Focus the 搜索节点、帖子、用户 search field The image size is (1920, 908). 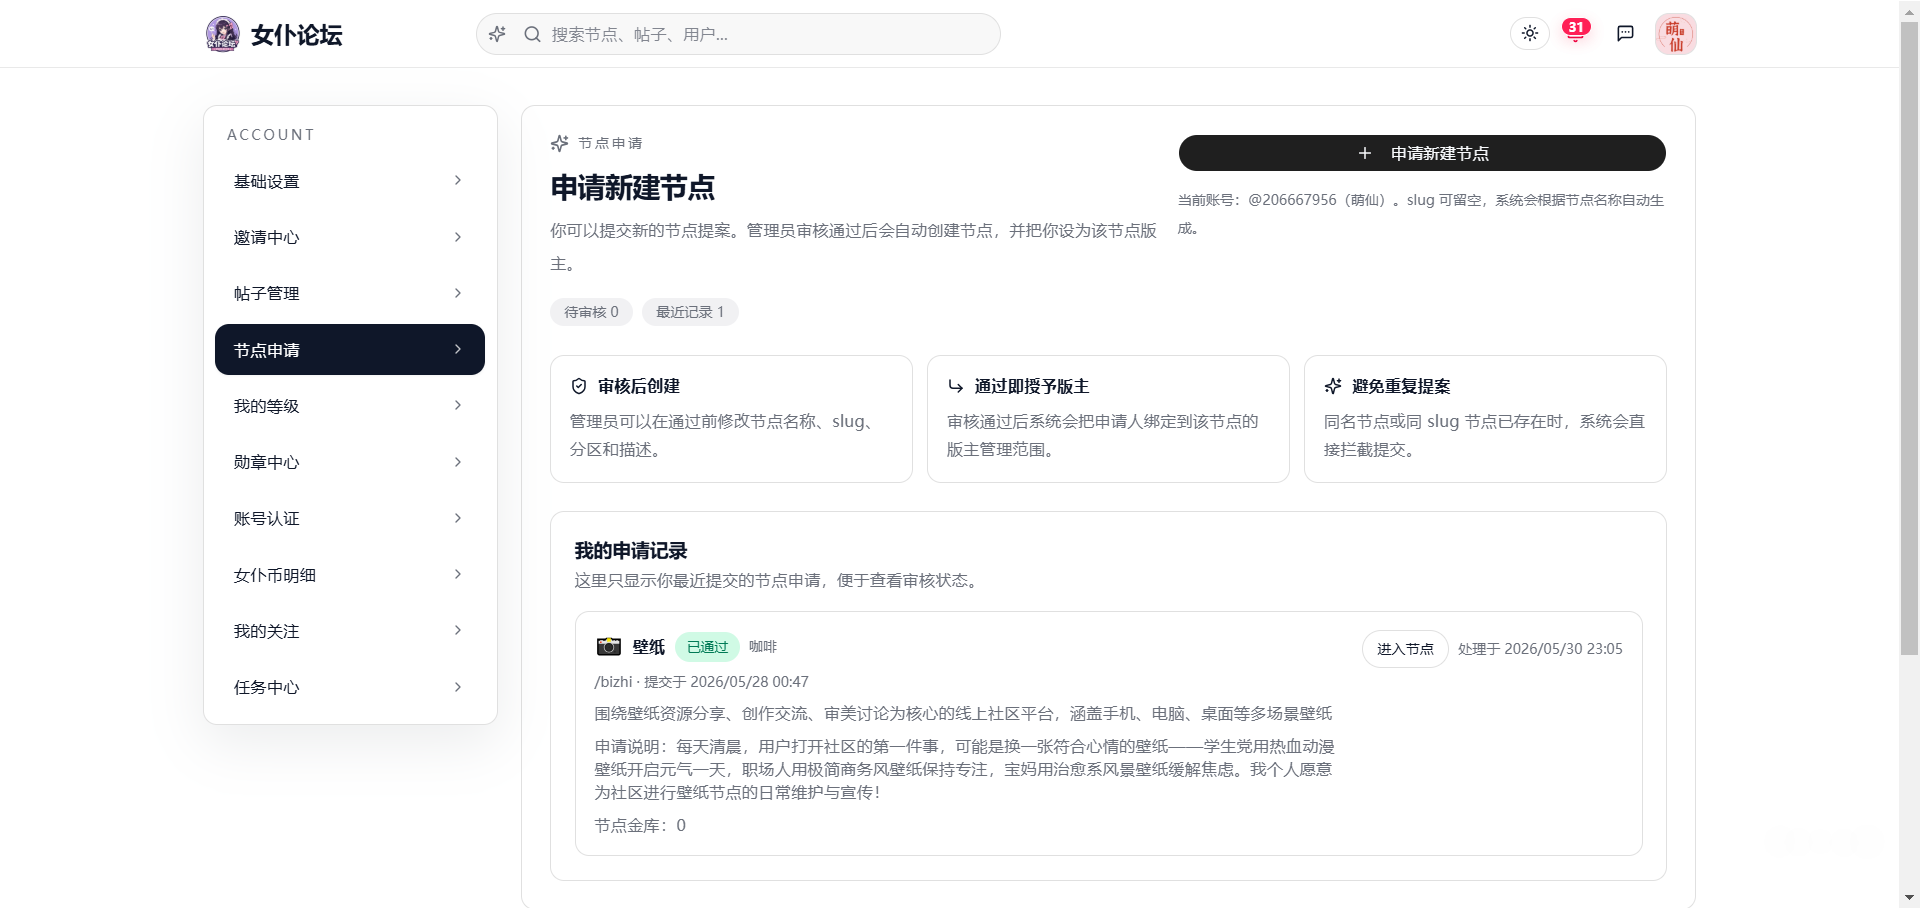click(x=738, y=34)
